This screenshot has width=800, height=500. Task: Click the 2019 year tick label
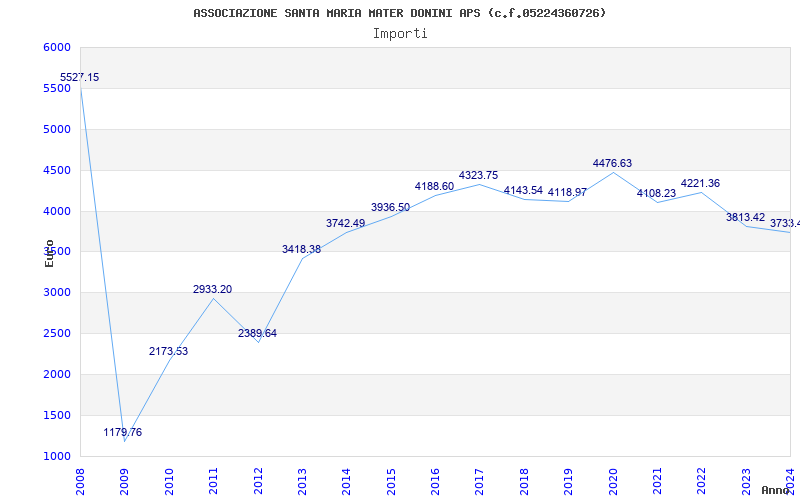tap(568, 482)
